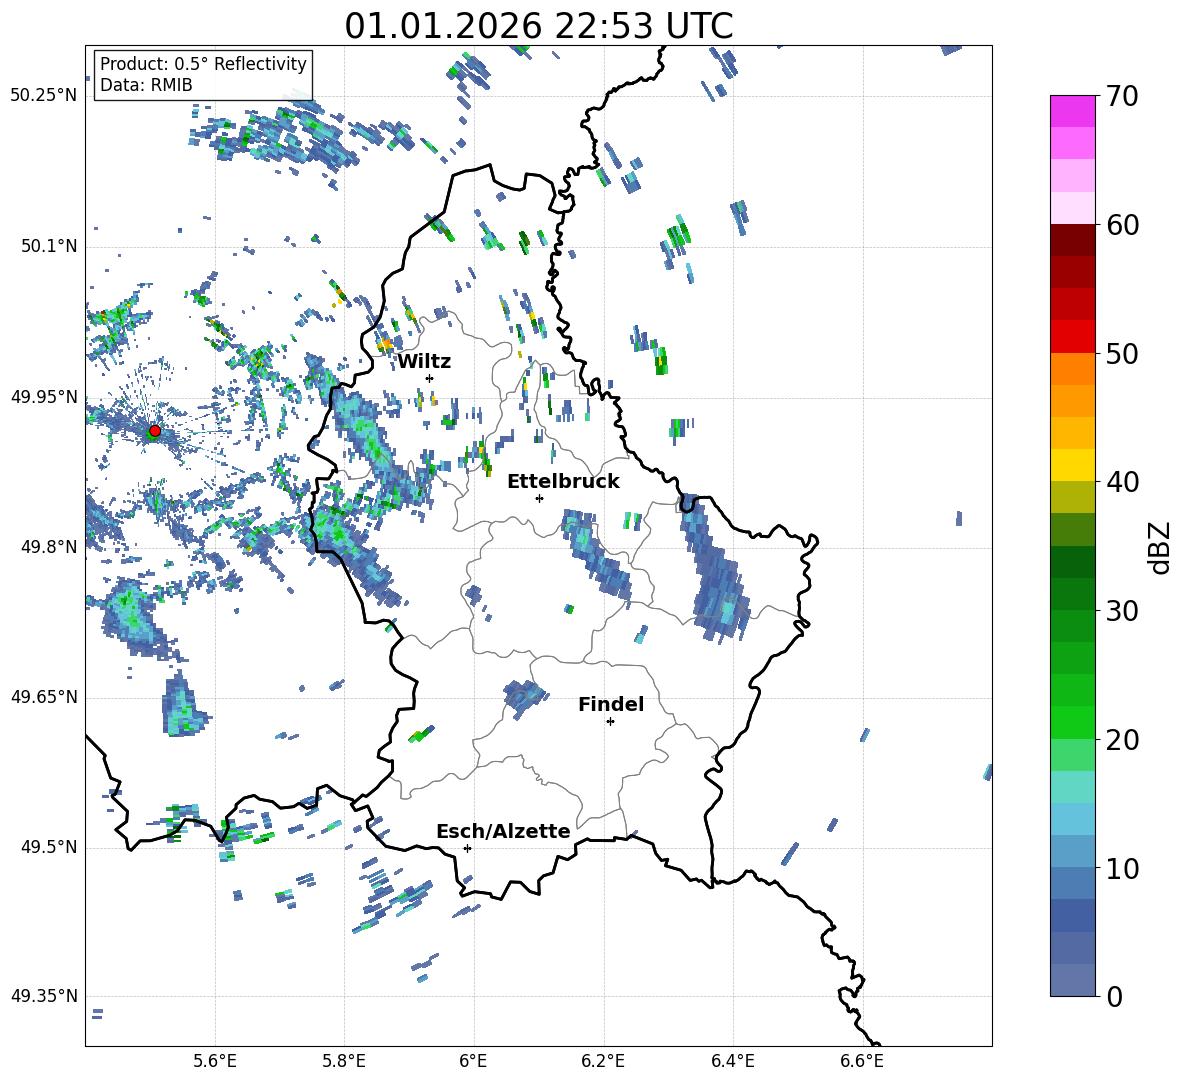The width and height of the screenshot is (1184, 1081).
Task: Click the 49.65°N latitude label
Action: click(x=44, y=696)
